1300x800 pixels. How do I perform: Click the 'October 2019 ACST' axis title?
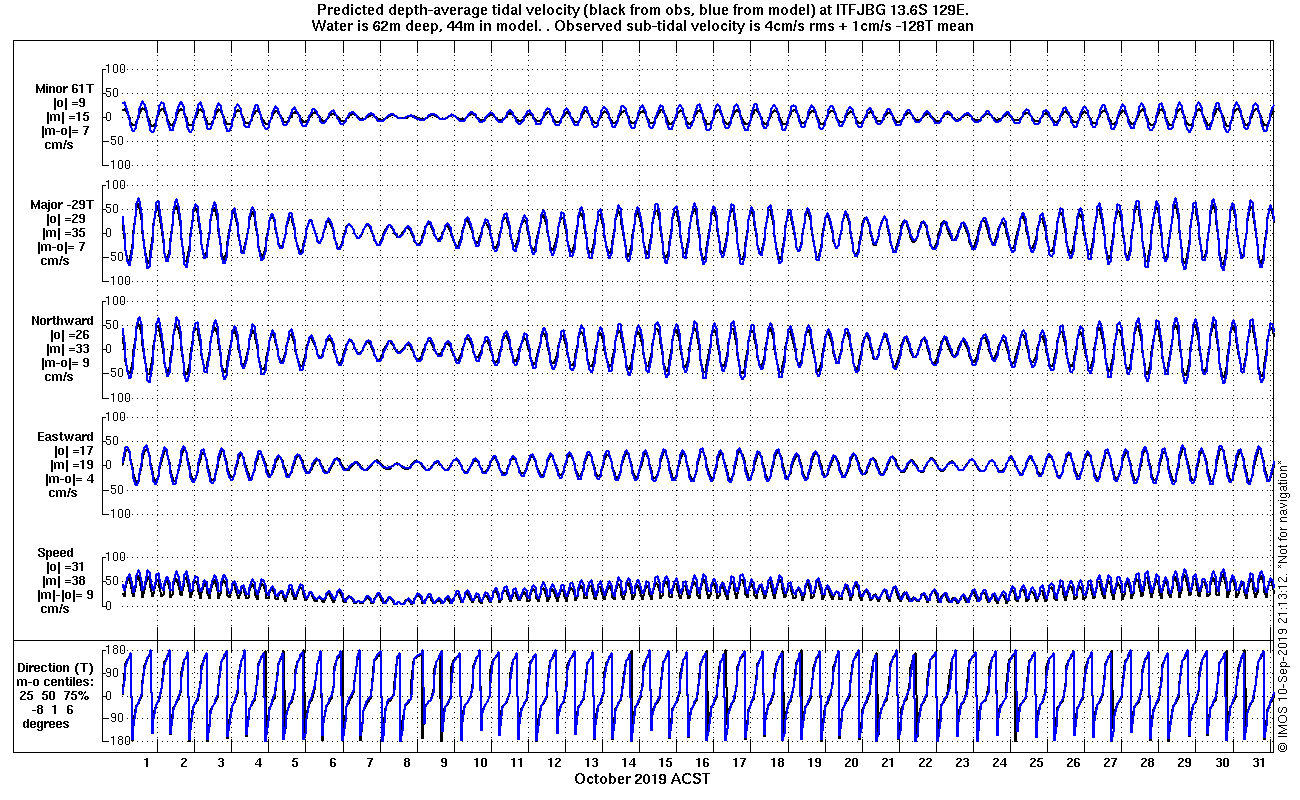(x=642, y=778)
